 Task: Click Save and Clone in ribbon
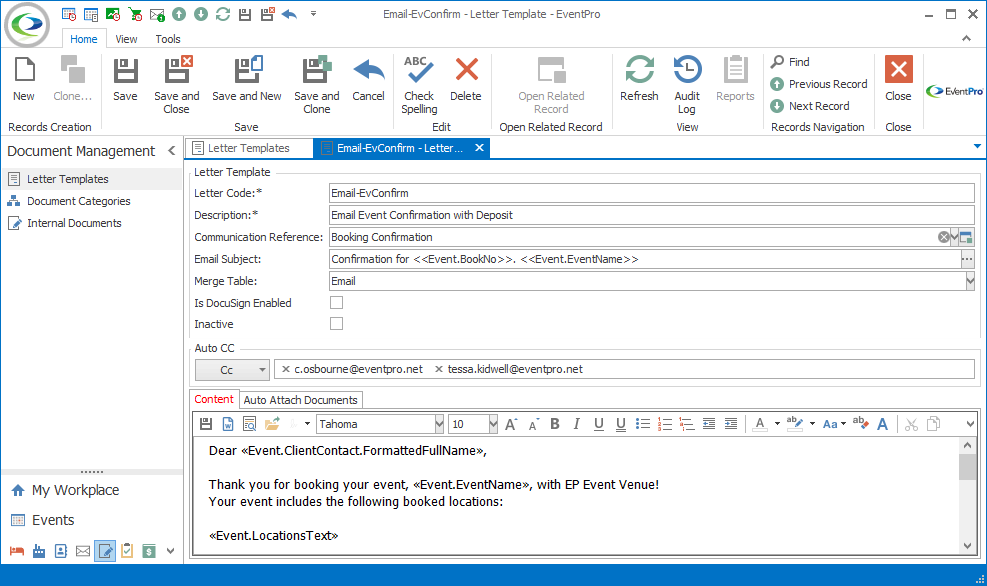tap(317, 84)
